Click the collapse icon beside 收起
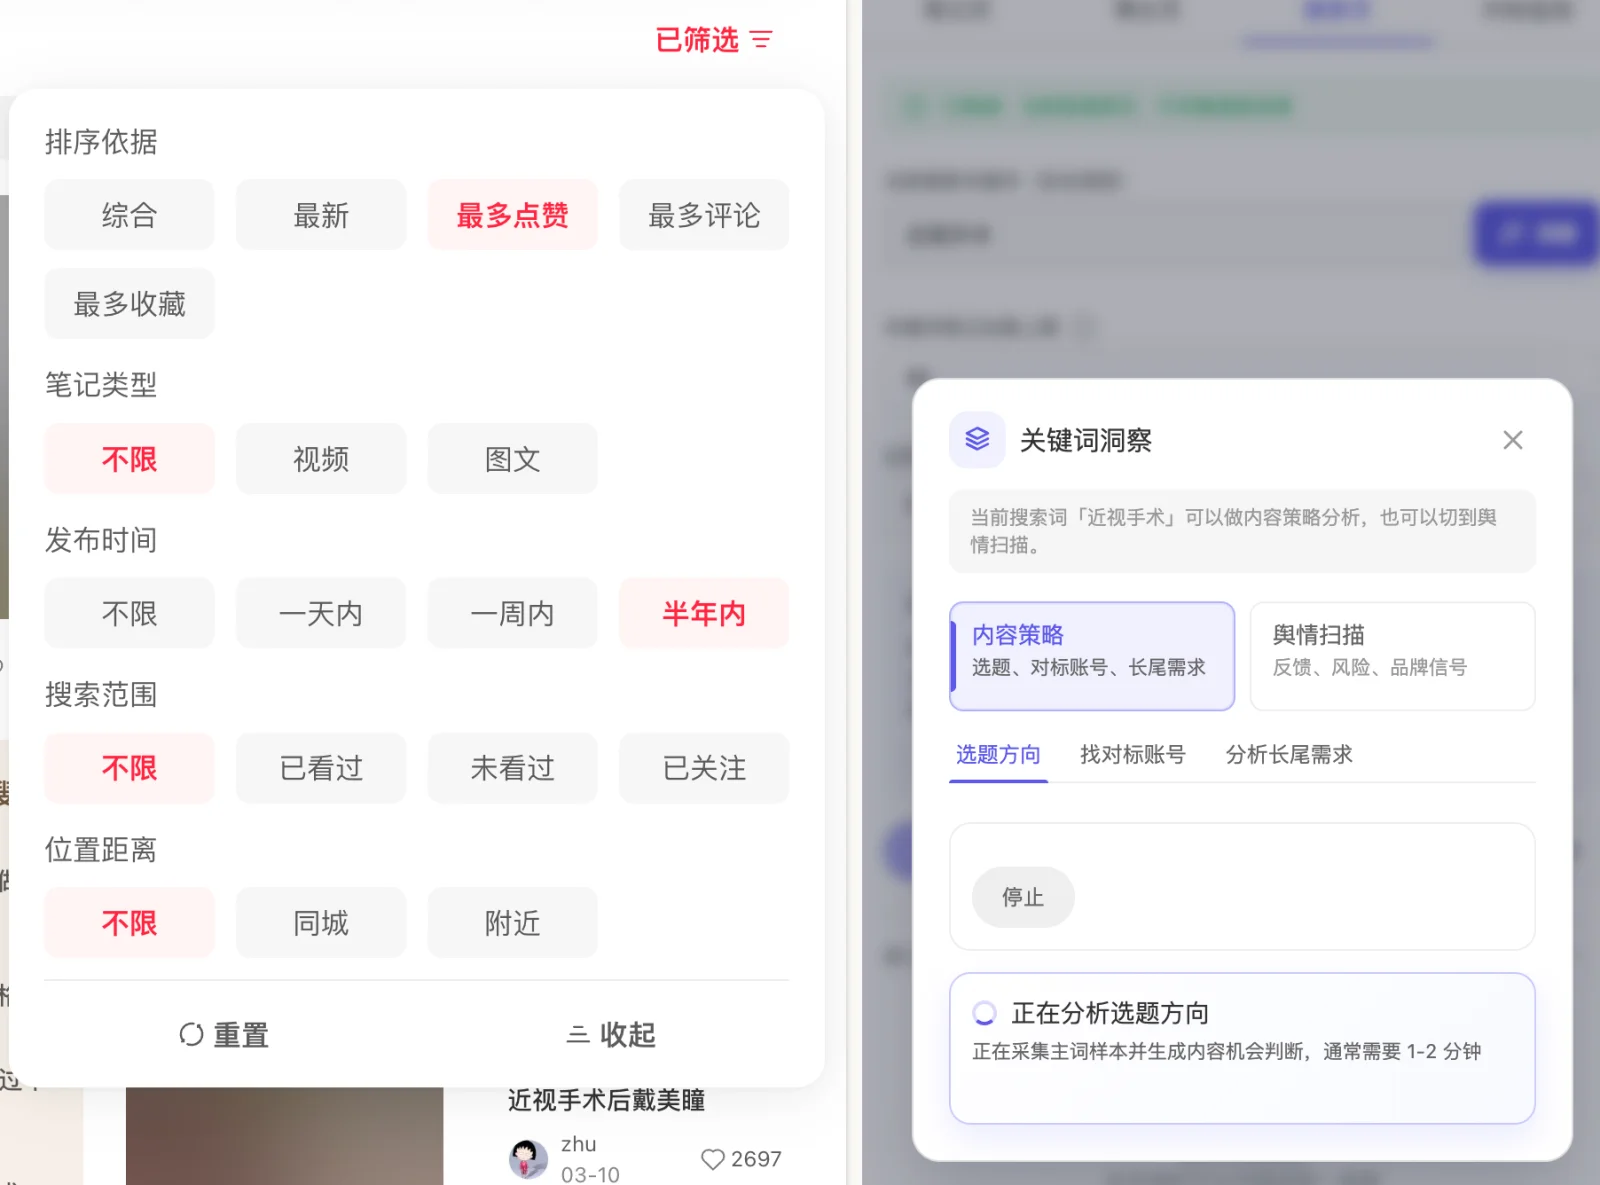The width and height of the screenshot is (1600, 1185). pyautogui.click(x=578, y=1034)
